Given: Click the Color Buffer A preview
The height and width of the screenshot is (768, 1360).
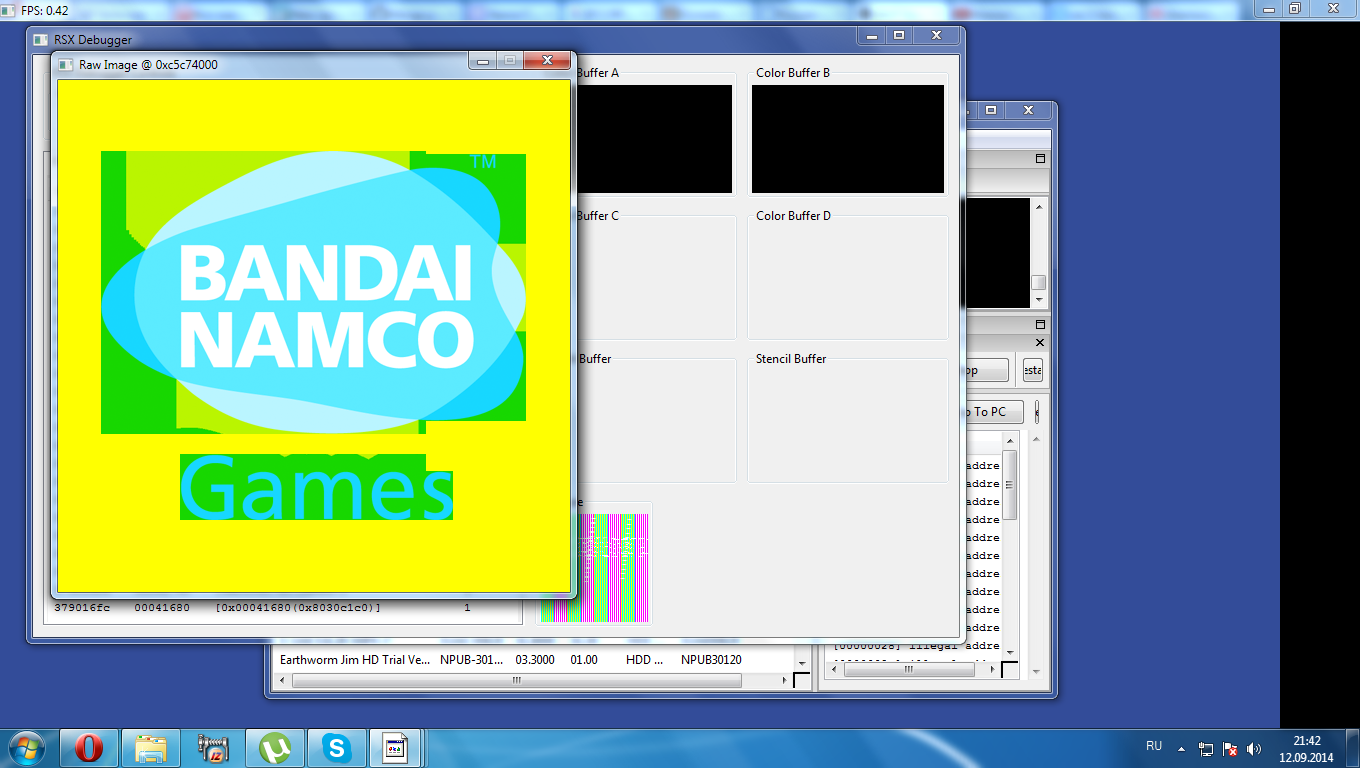Looking at the screenshot, I should click(654, 139).
